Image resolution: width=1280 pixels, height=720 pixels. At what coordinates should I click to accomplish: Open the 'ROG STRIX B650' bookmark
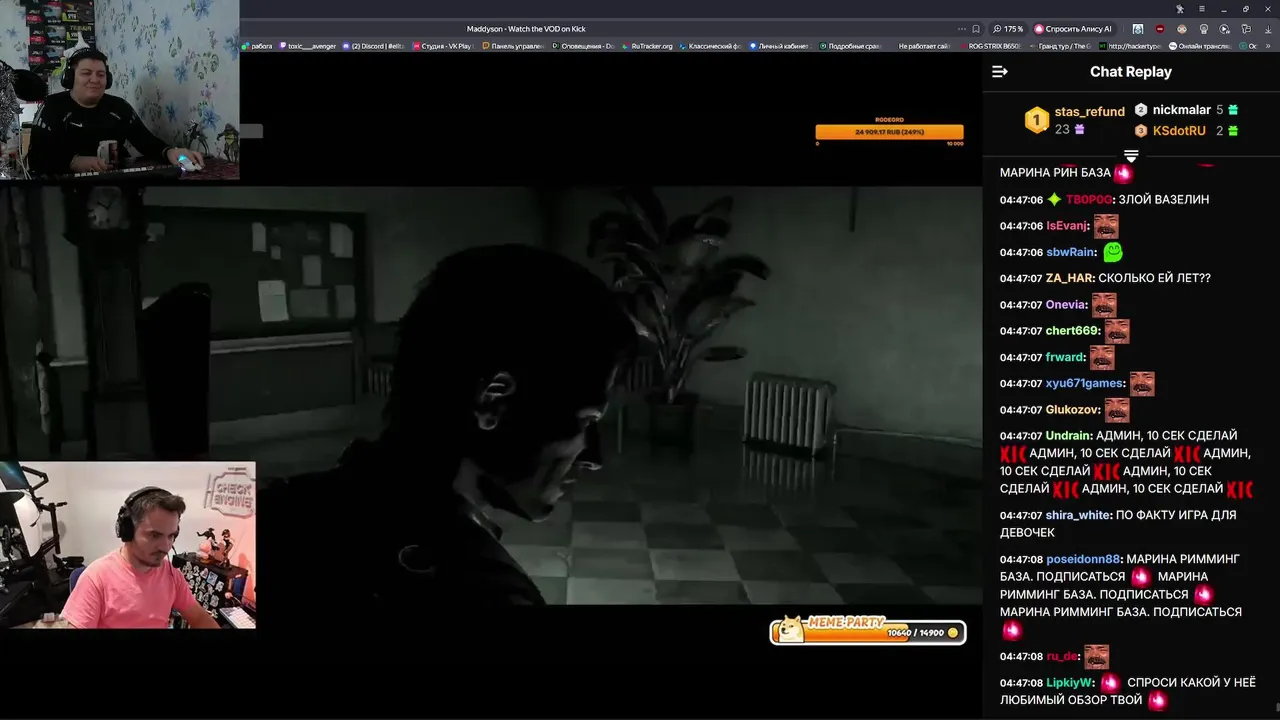pos(990,46)
